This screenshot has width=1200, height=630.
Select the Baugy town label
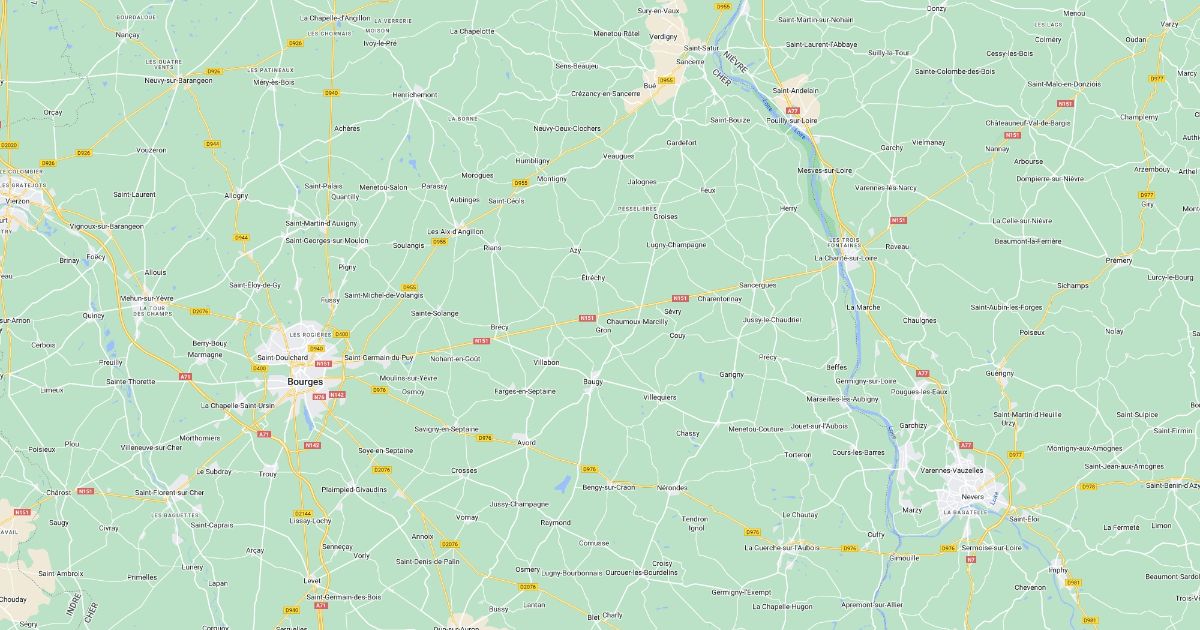(593, 381)
